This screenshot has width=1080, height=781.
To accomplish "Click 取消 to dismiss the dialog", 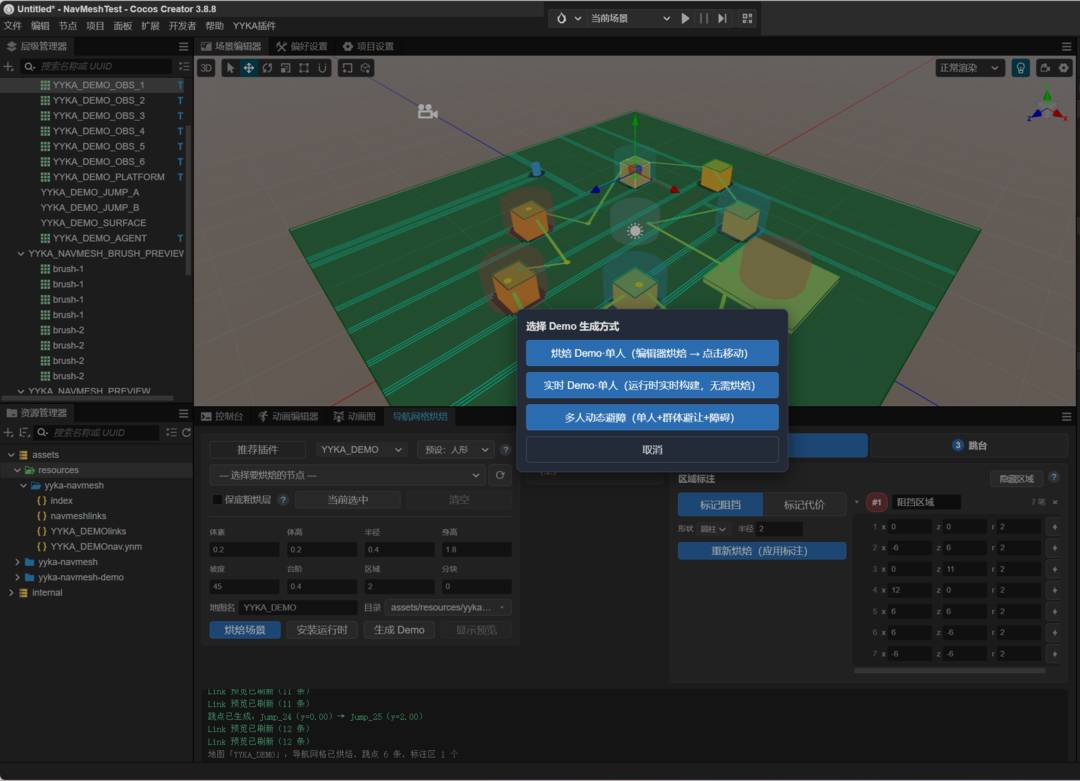I will tap(652, 450).
